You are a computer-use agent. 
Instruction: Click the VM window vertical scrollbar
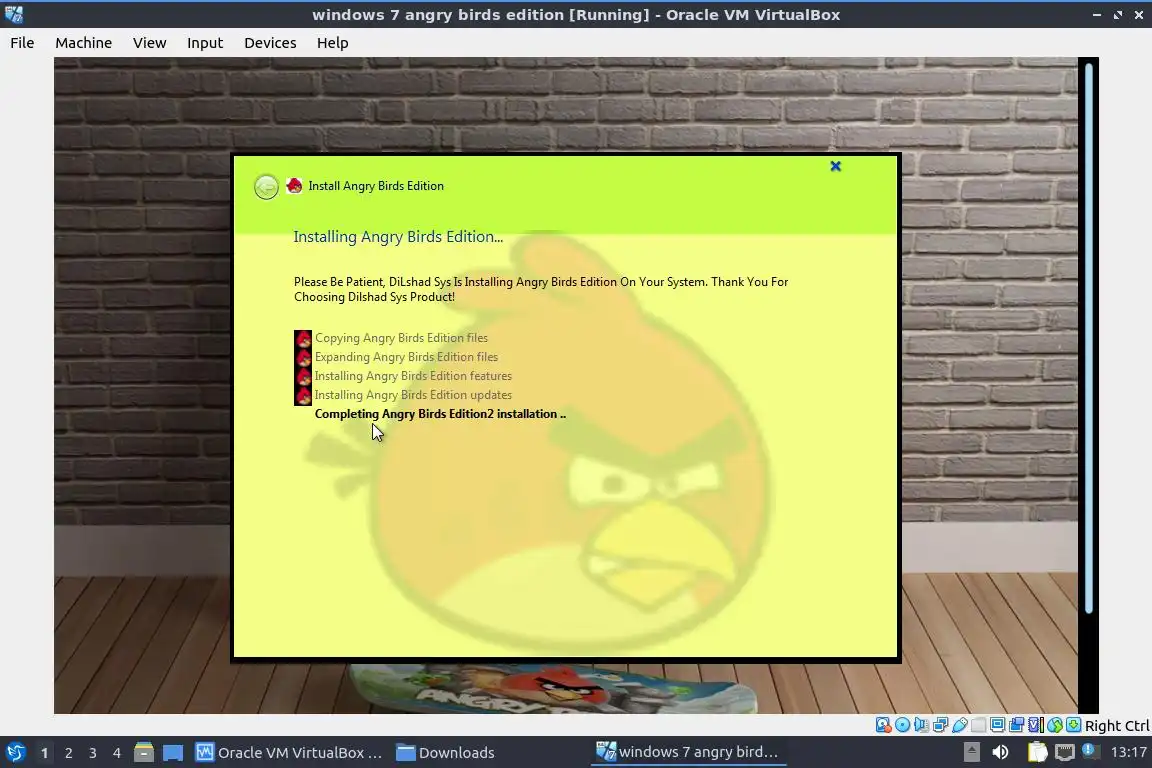point(1089,339)
